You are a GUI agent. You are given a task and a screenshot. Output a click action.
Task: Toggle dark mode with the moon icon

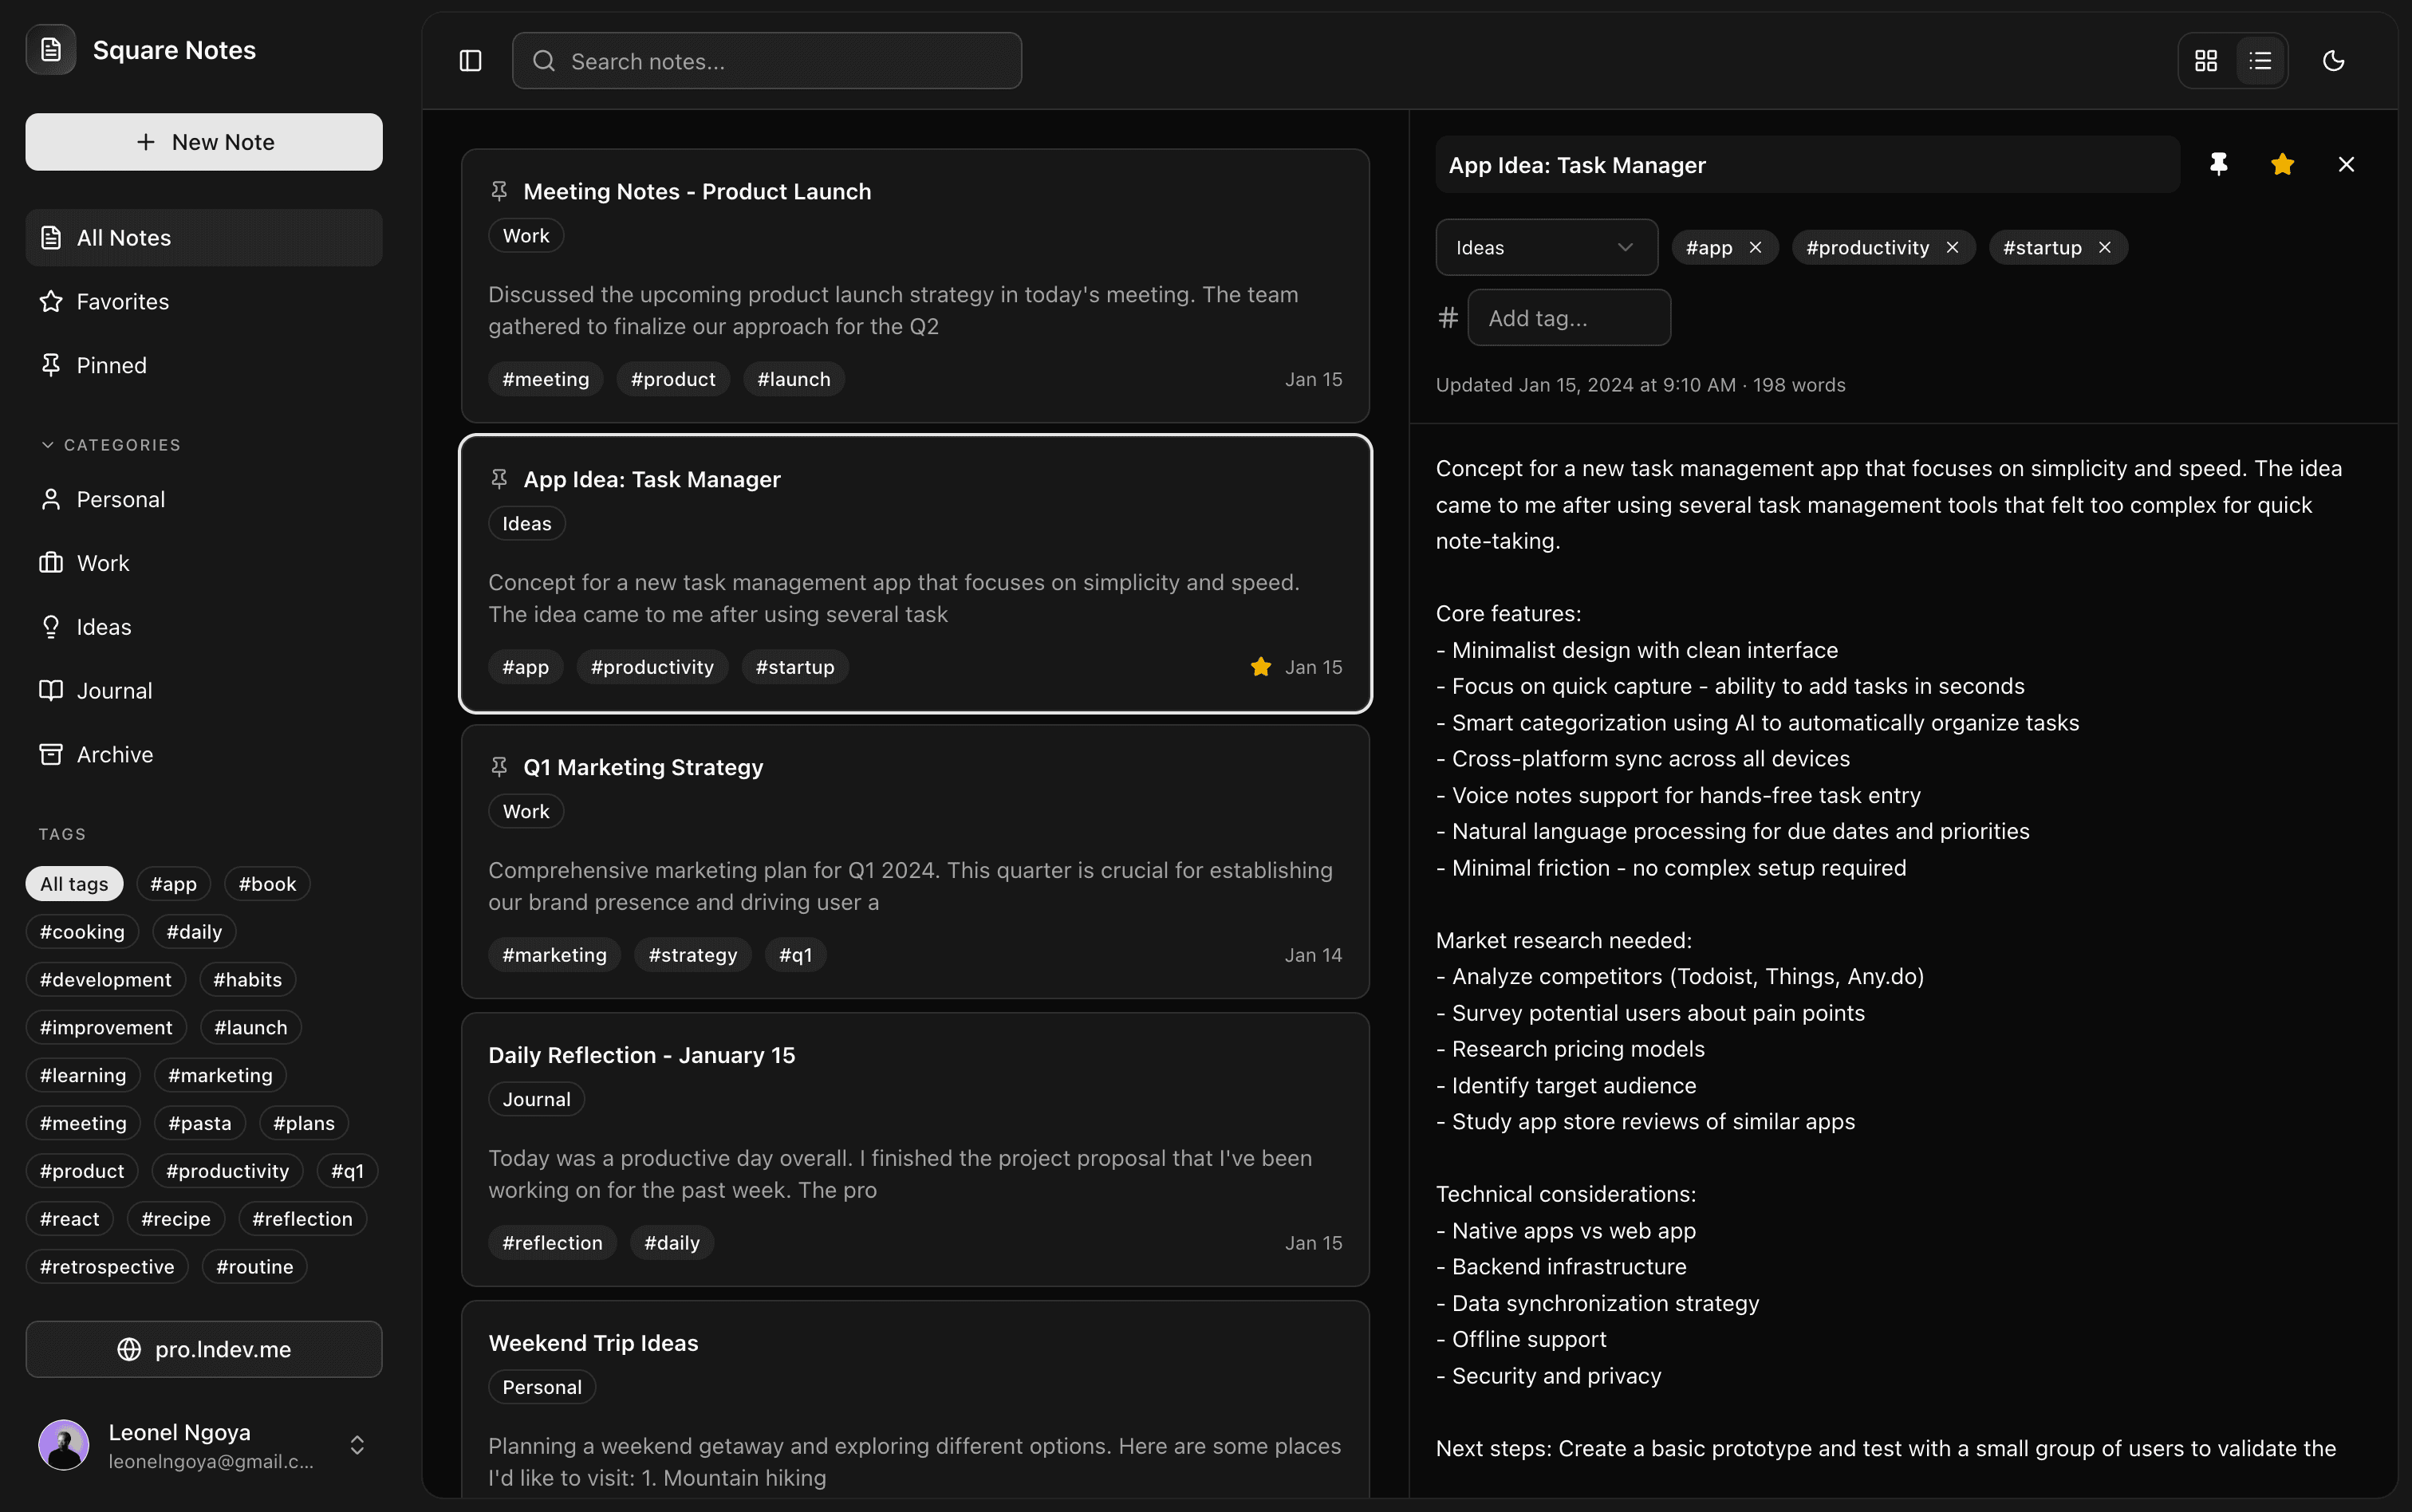[2334, 61]
